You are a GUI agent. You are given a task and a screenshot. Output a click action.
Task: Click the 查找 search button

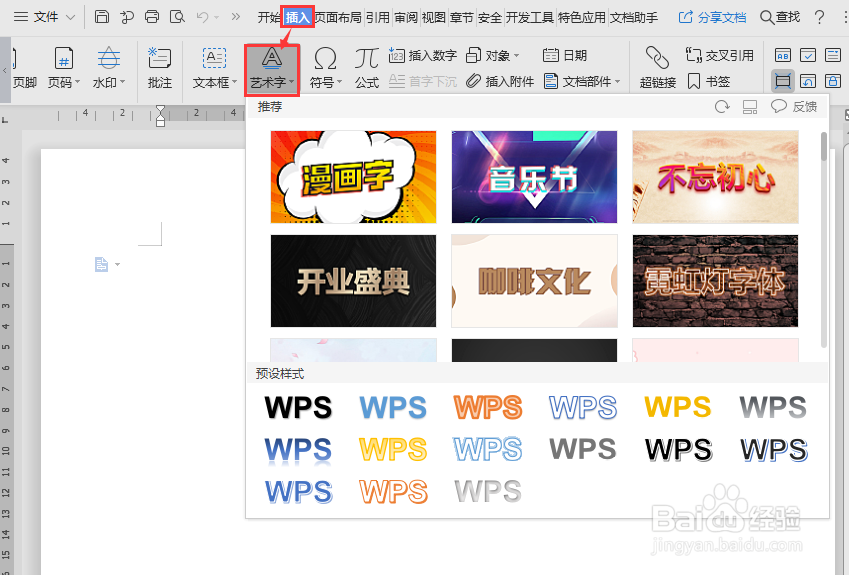pos(780,17)
